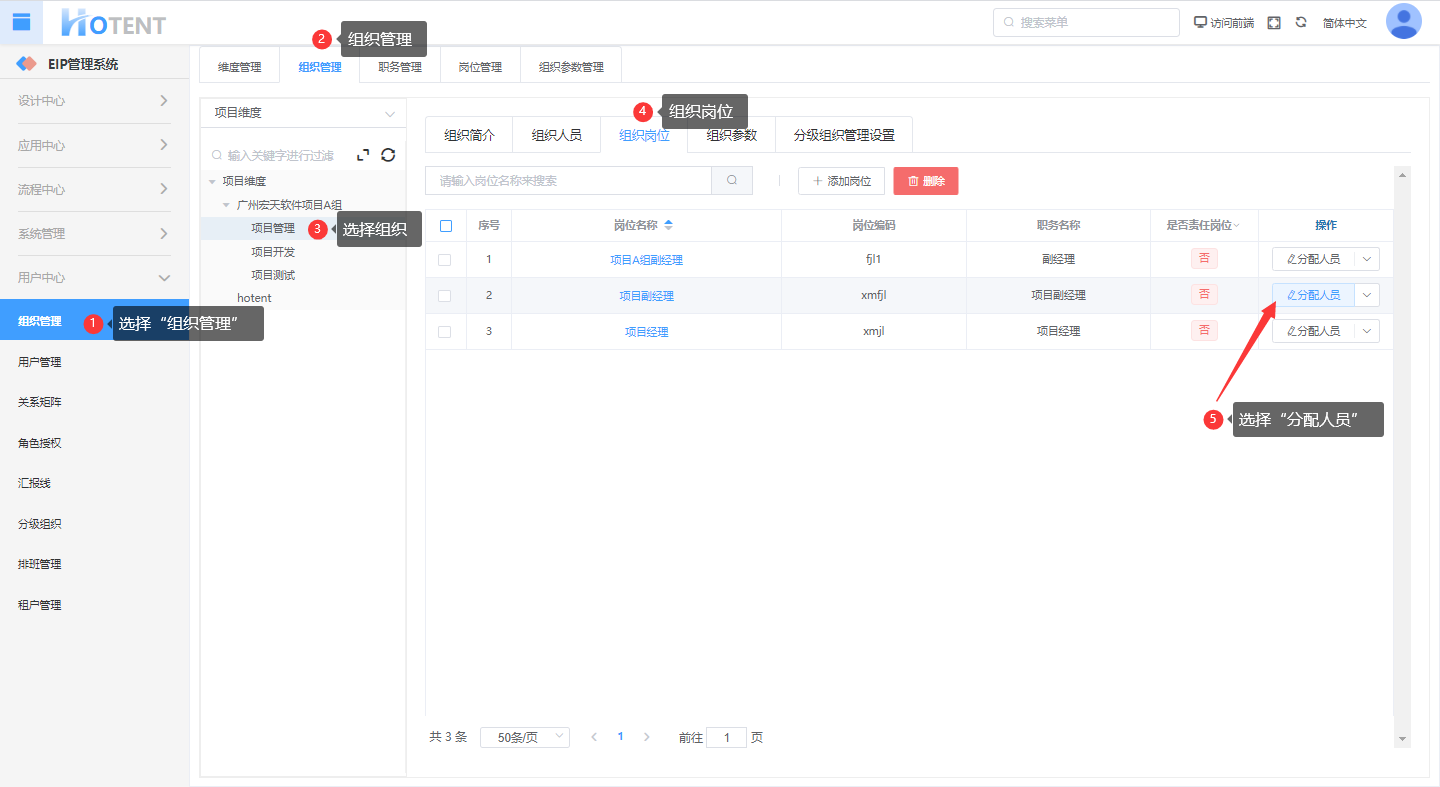Refresh the organization tree
This screenshot has height=787, width=1440.
pyautogui.click(x=388, y=155)
